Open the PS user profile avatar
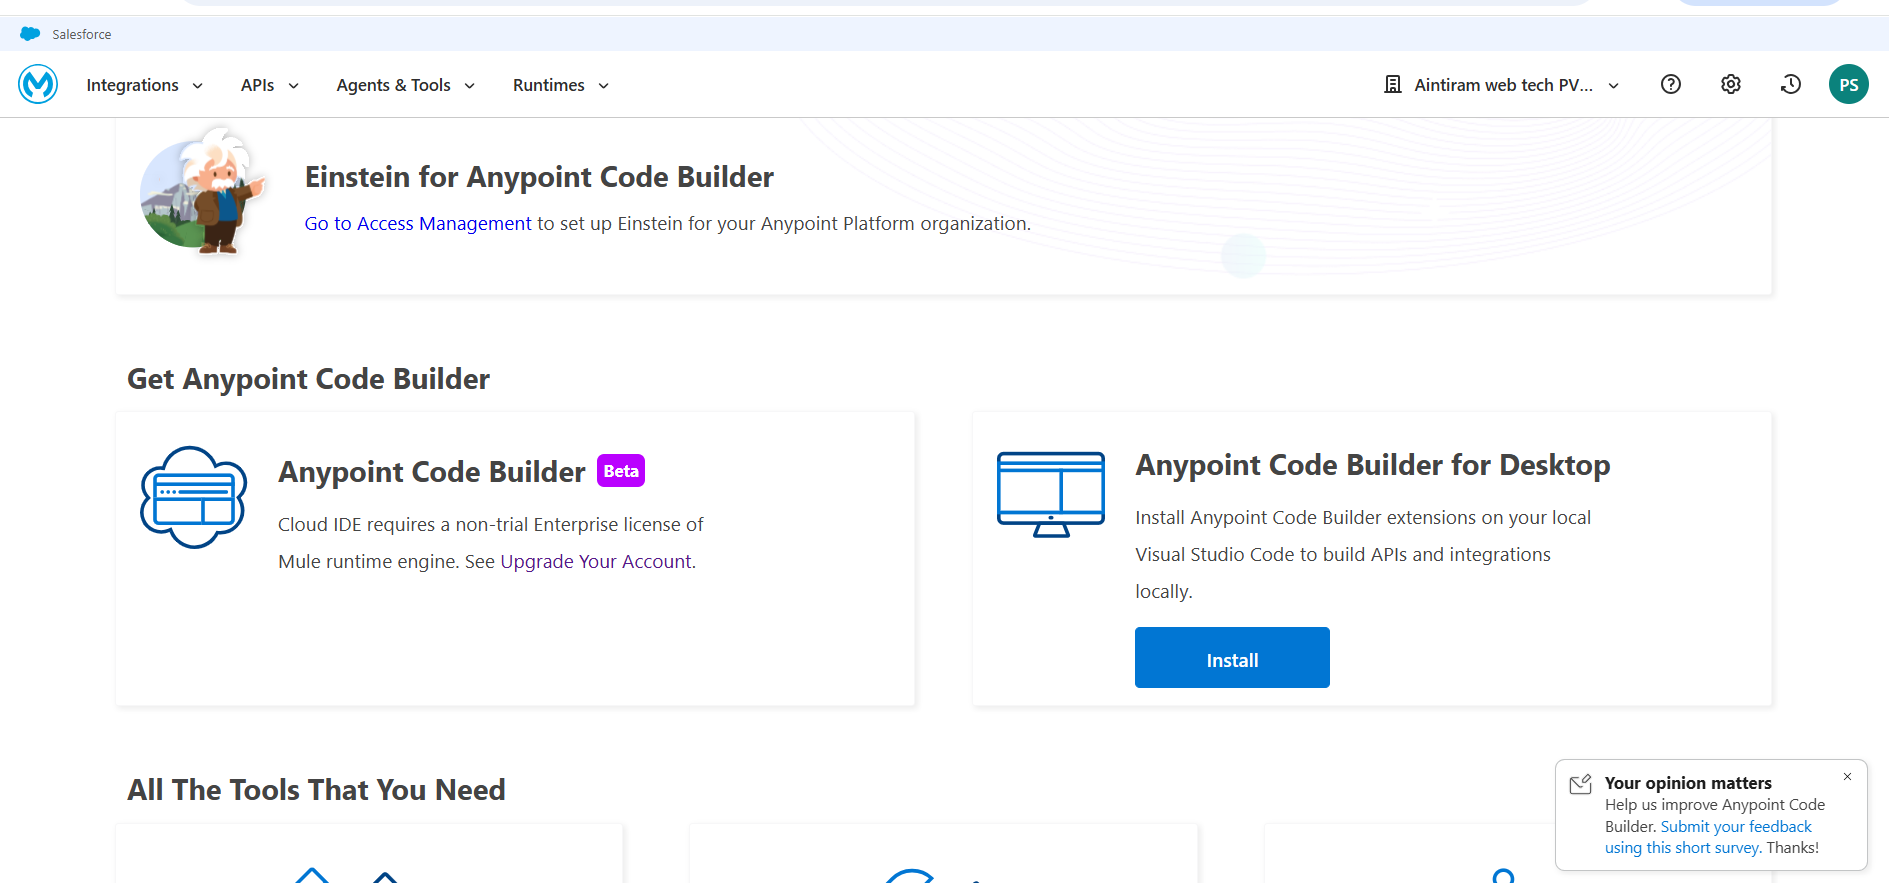The height and width of the screenshot is (883, 1889). [1848, 85]
